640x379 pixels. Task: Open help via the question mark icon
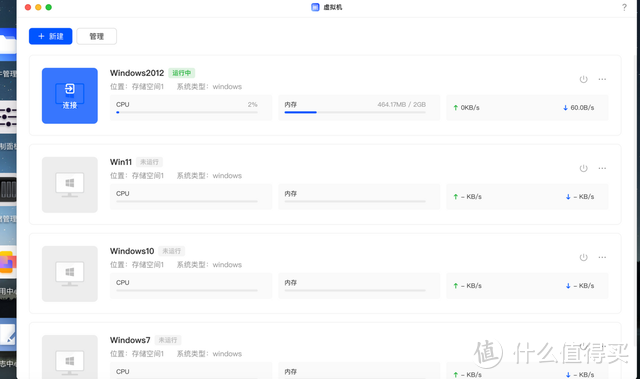(x=624, y=7)
